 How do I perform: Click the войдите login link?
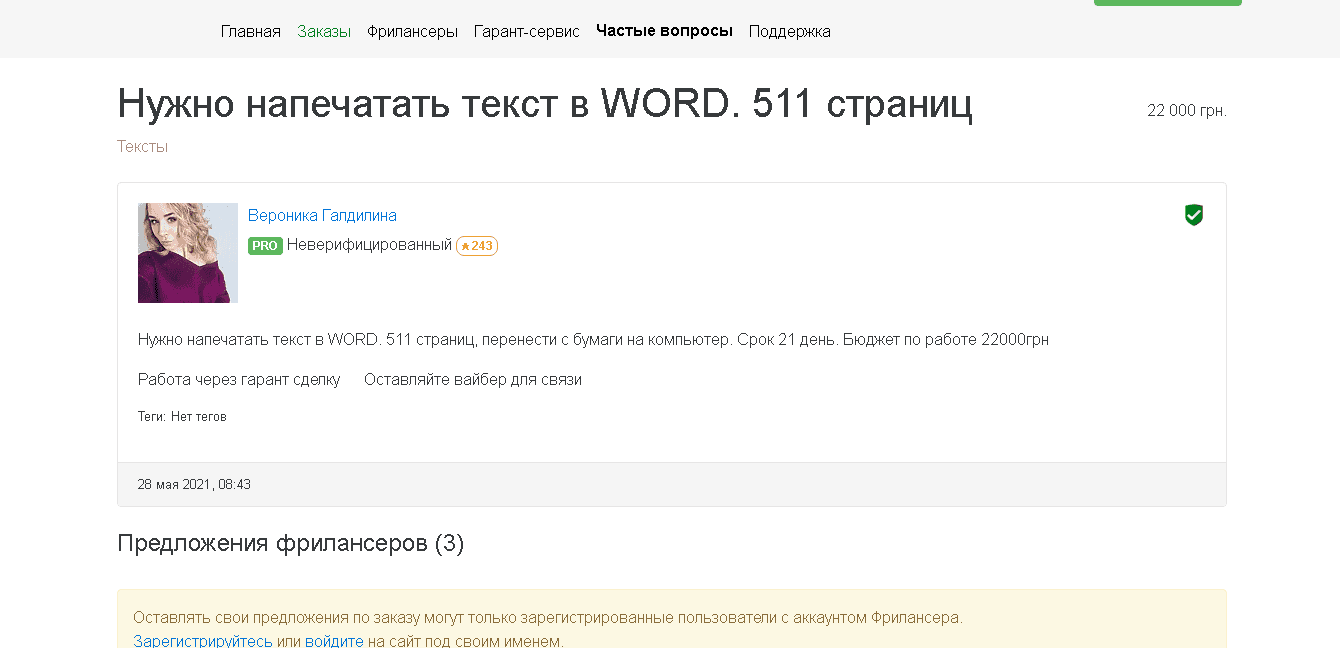pos(334,640)
